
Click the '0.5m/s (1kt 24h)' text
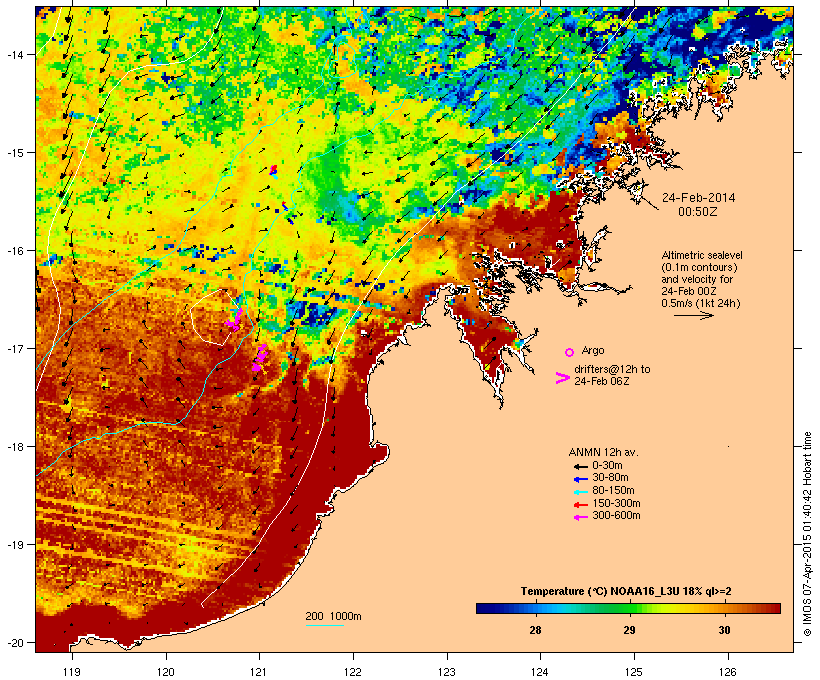tap(701, 303)
